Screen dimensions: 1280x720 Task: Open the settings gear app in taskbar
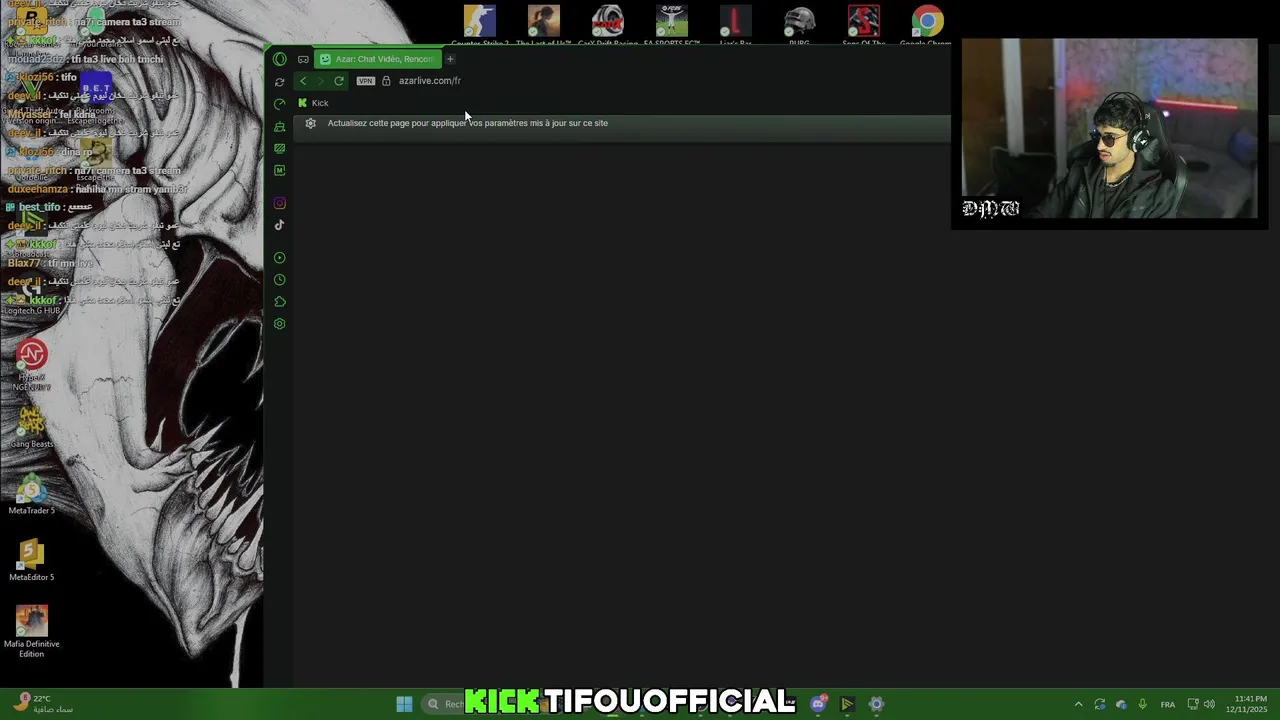(876, 704)
